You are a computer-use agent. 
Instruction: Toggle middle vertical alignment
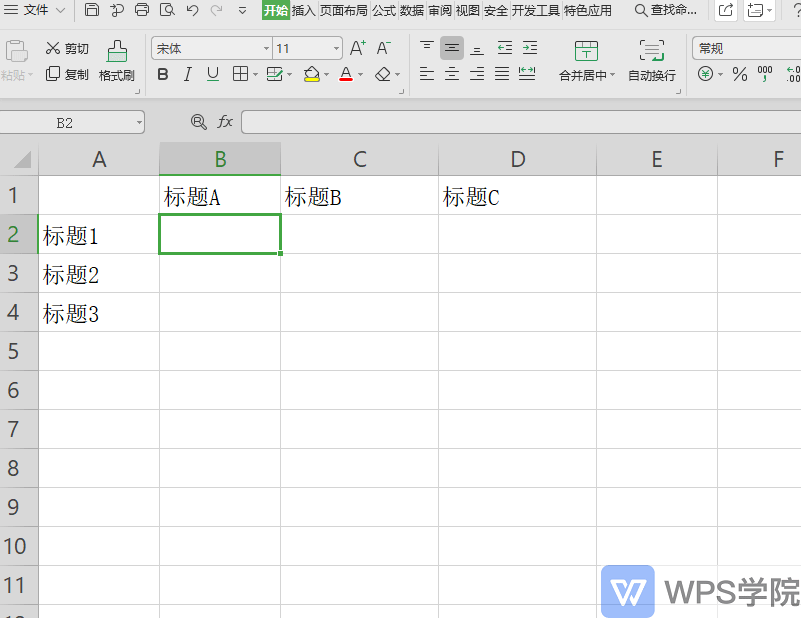point(452,47)
